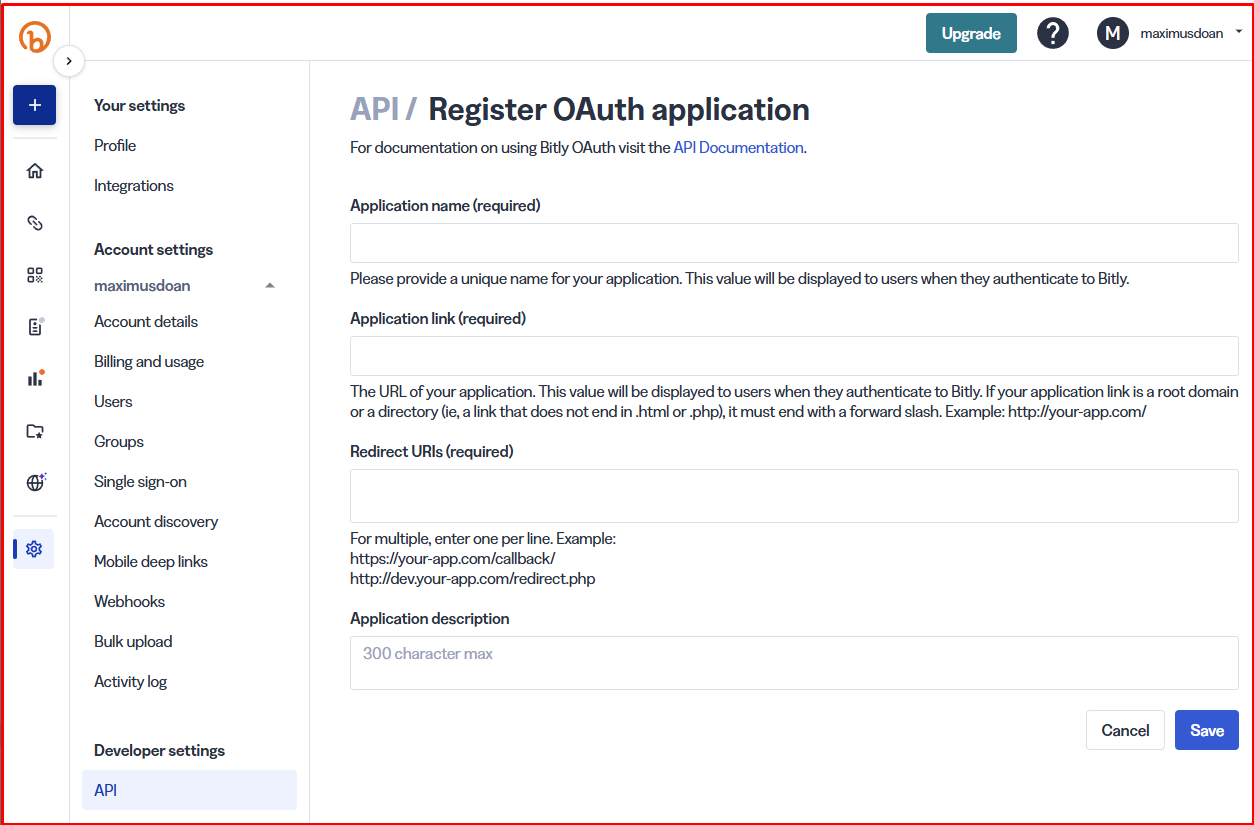Screen dimensions: 1254x825
Task: Open the Links section icon
Action: click(x=35, y=223)
